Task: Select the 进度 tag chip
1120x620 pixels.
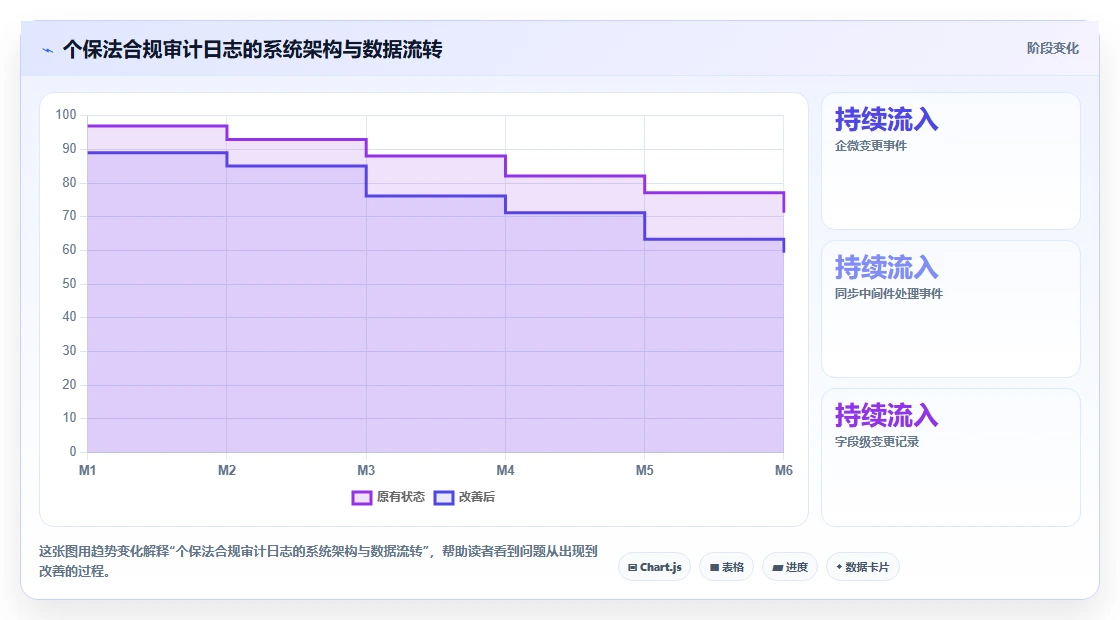Action: click(x=790, y=567)
